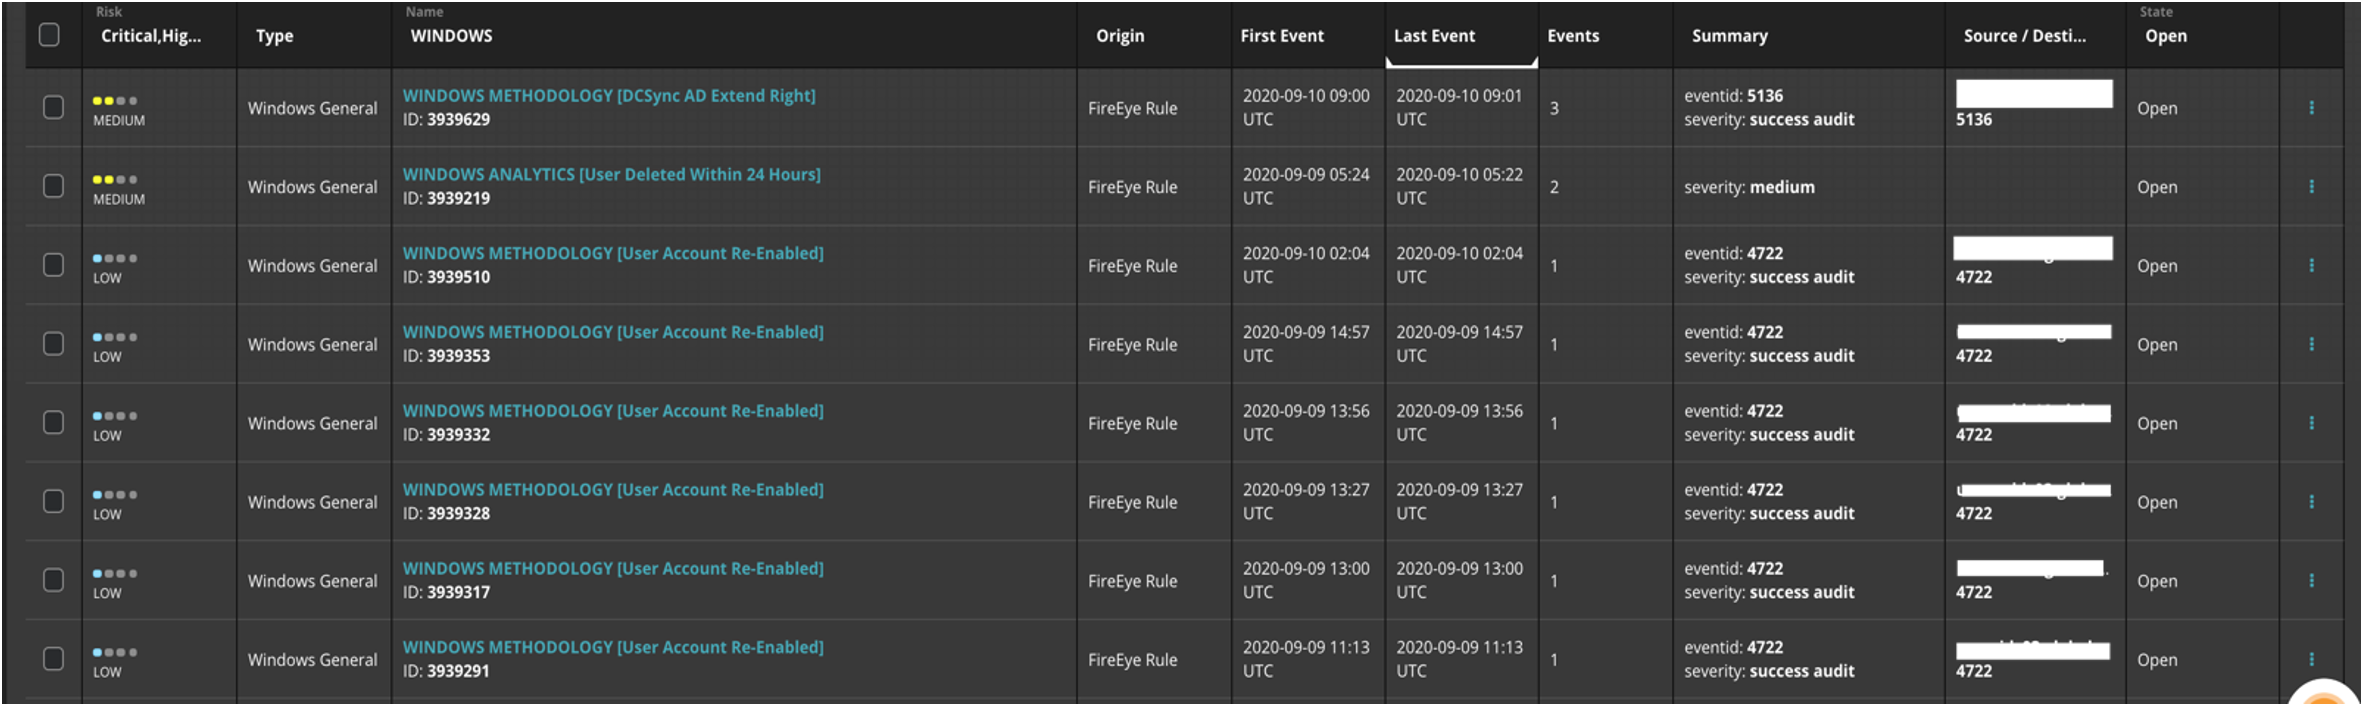Check the box for DCSync AD Extend Right alert
Viewport: 2364px width, 704px height.
pos(53,107)
